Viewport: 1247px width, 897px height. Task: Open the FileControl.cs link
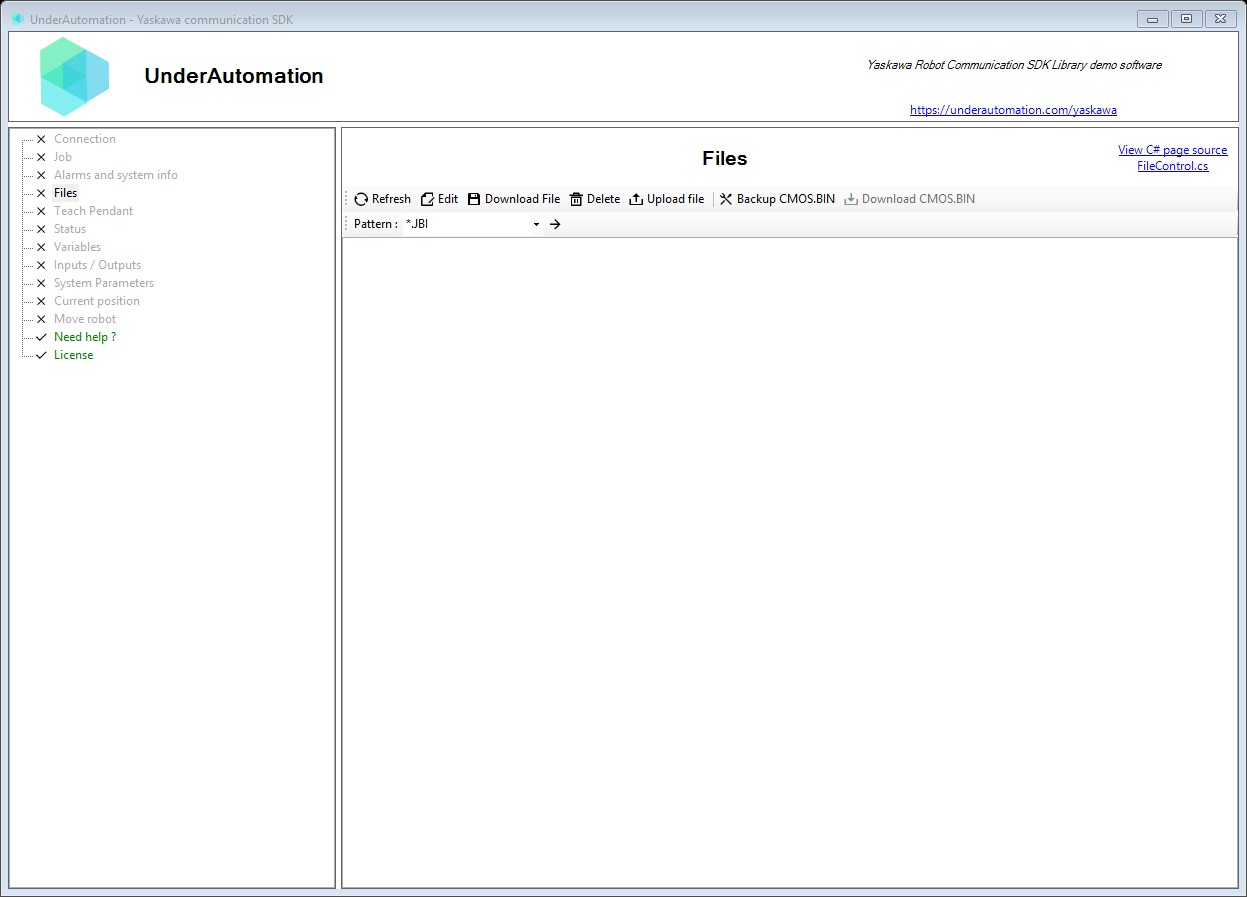coord(1172,166)
